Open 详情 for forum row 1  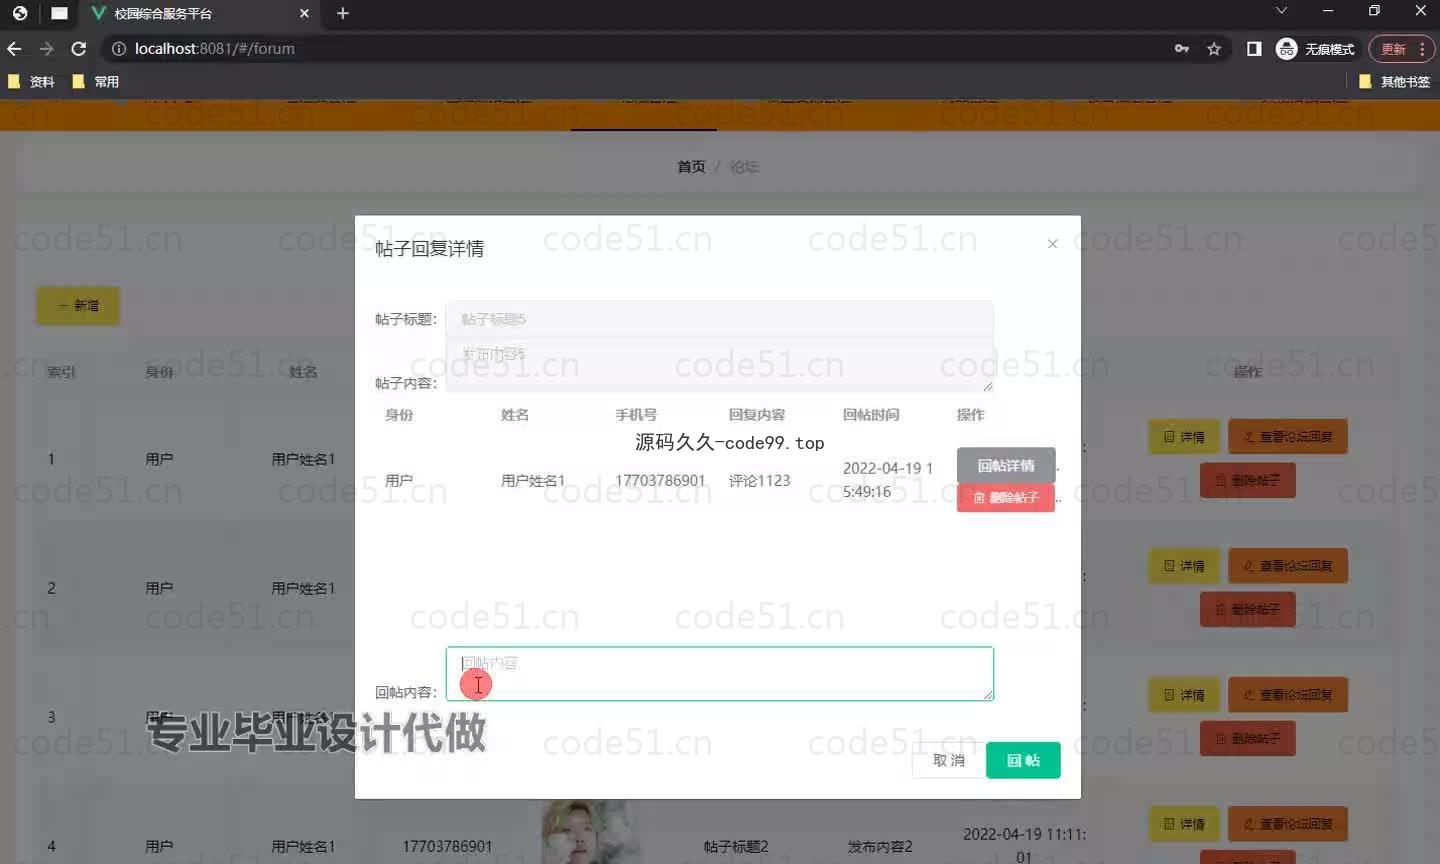(x=1184, y=437)
